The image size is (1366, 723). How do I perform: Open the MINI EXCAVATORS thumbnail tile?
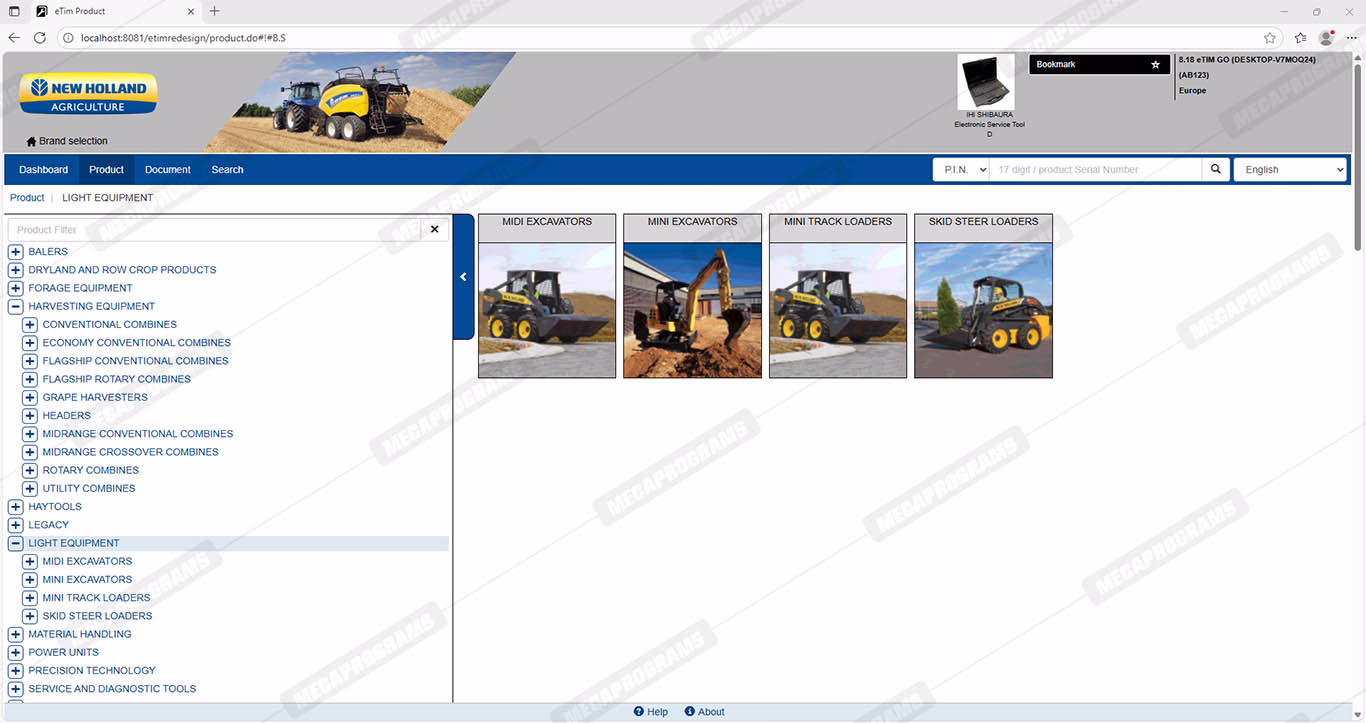click(692, 297)
